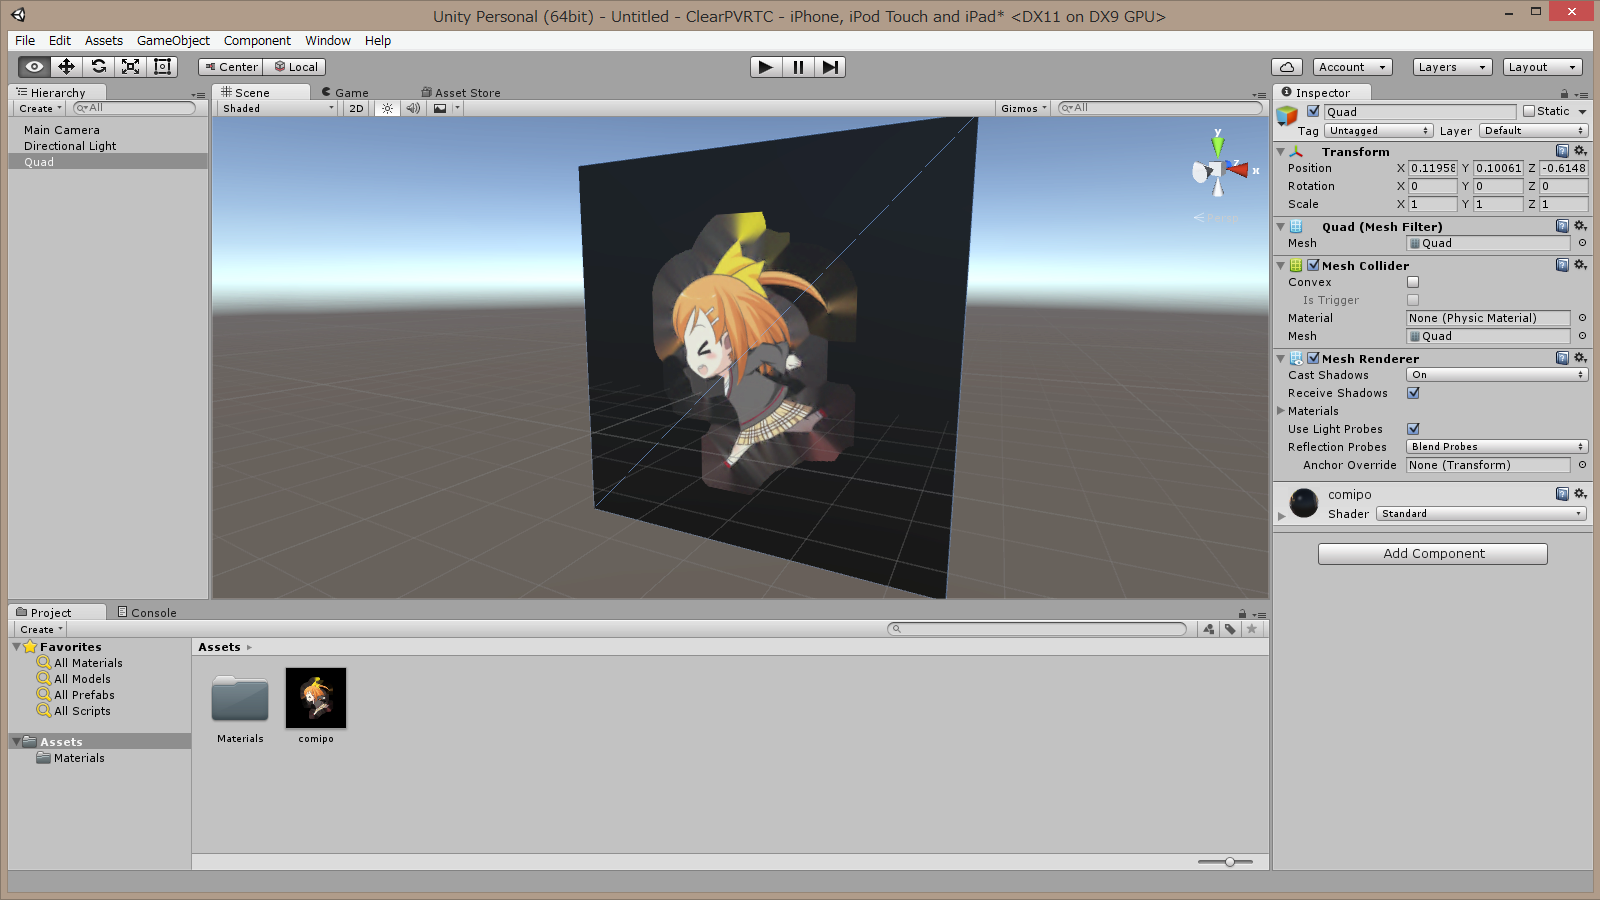Open the Gizmos dropdown
This screenshot has height=900, width=1600.
click(1024, 108)
